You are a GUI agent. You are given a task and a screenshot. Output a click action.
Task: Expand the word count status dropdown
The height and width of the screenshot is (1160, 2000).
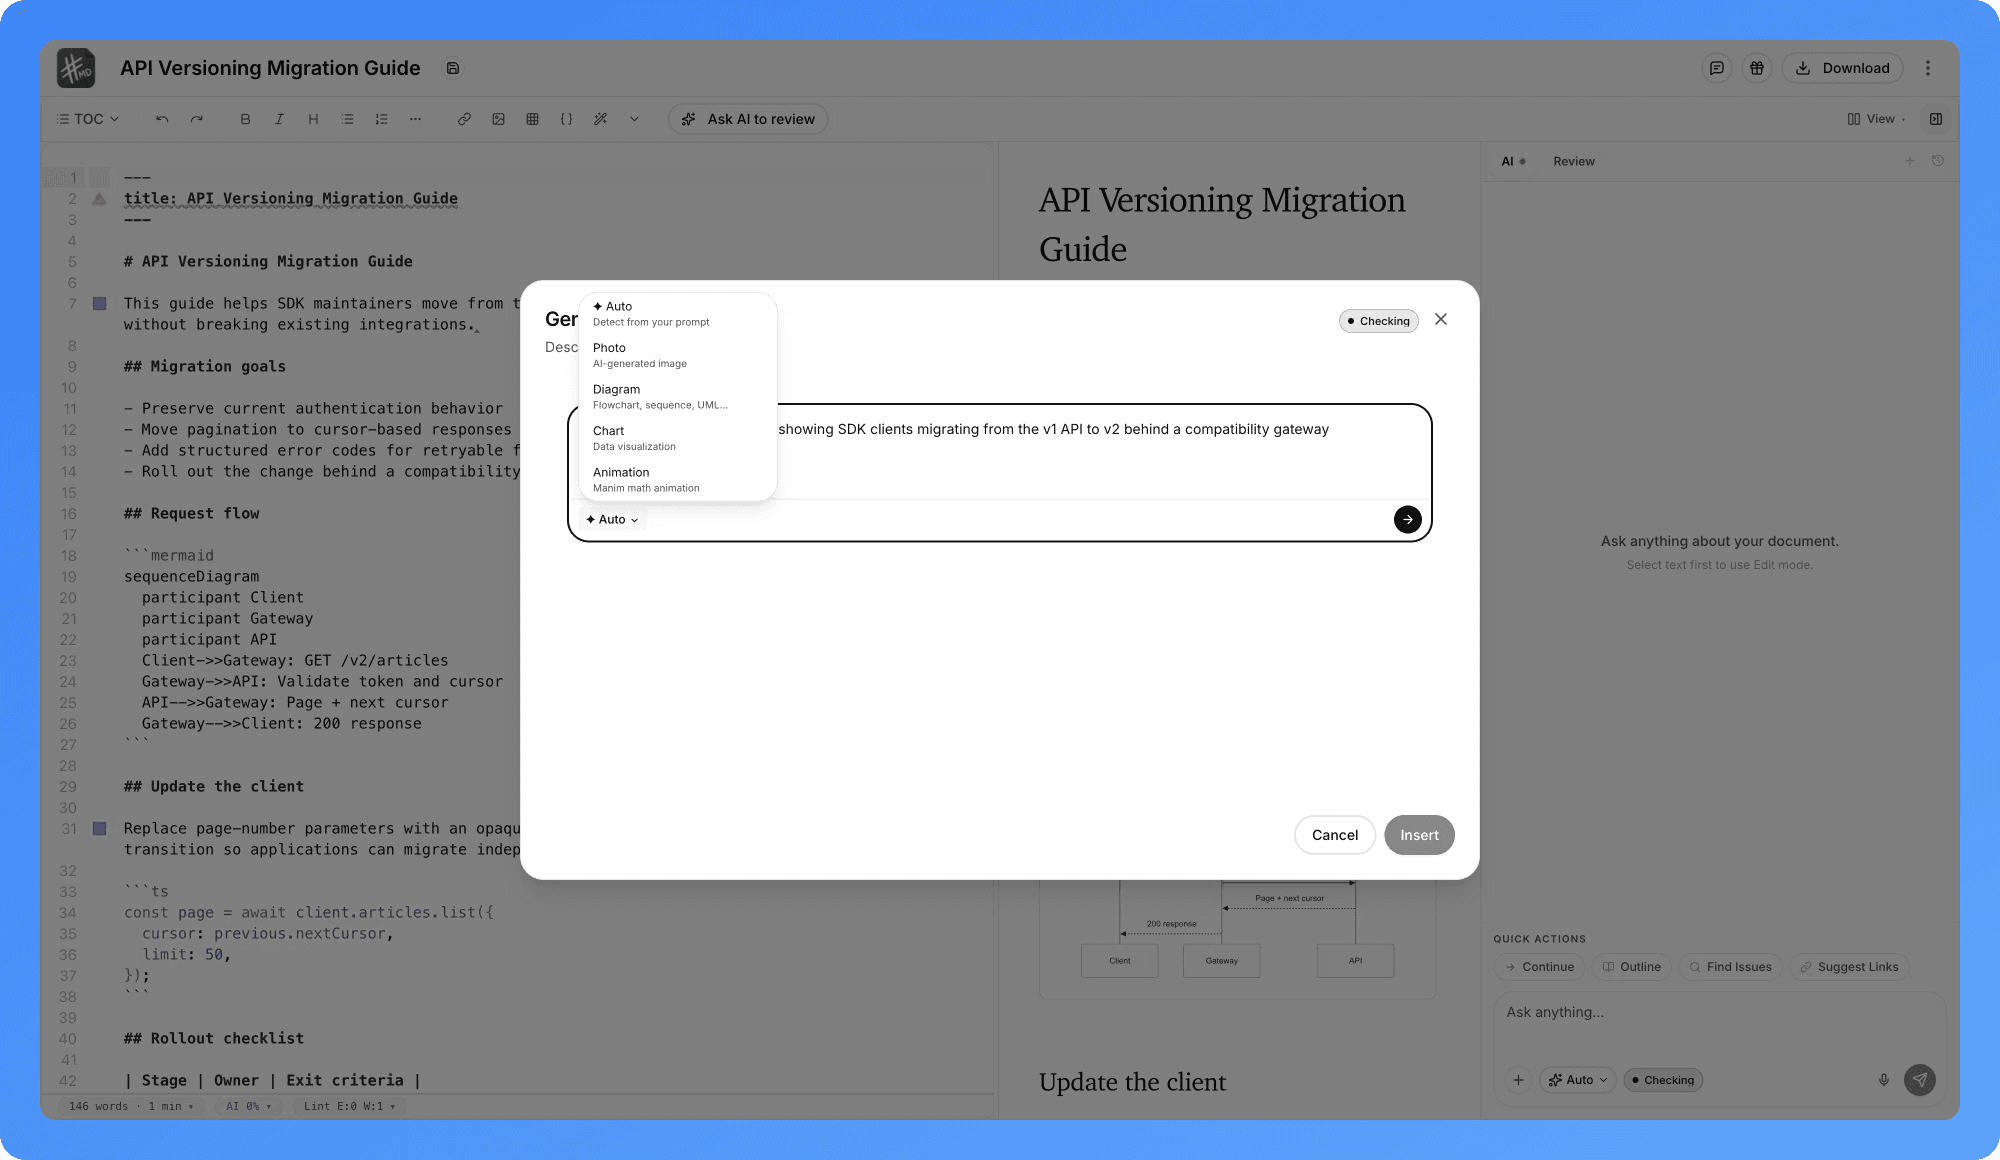tap(131, 1106)
